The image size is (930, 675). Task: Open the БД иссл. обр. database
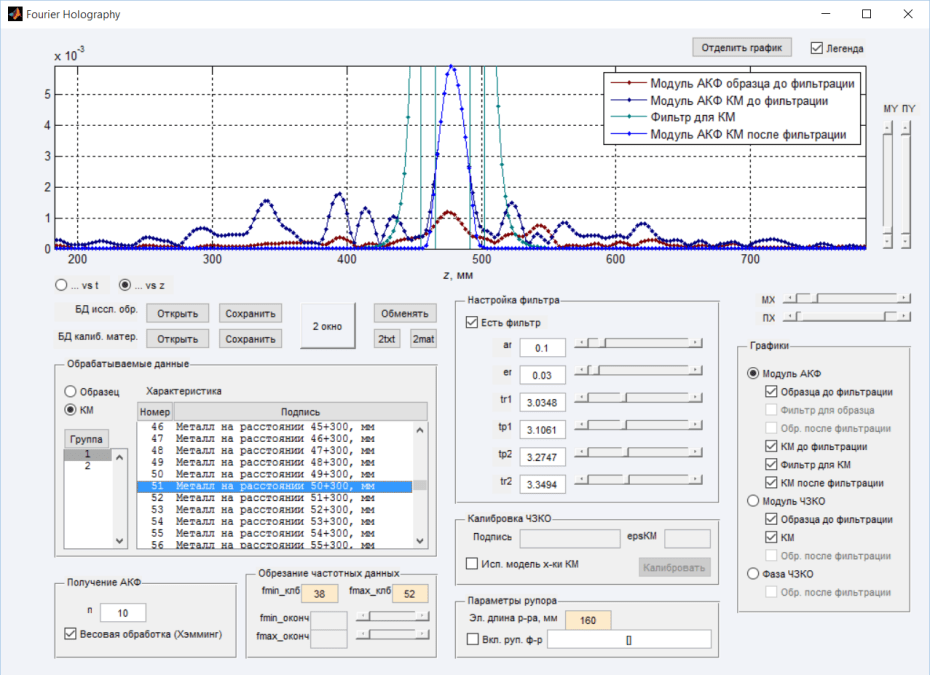pyautogui.click(x=177, y=312)
